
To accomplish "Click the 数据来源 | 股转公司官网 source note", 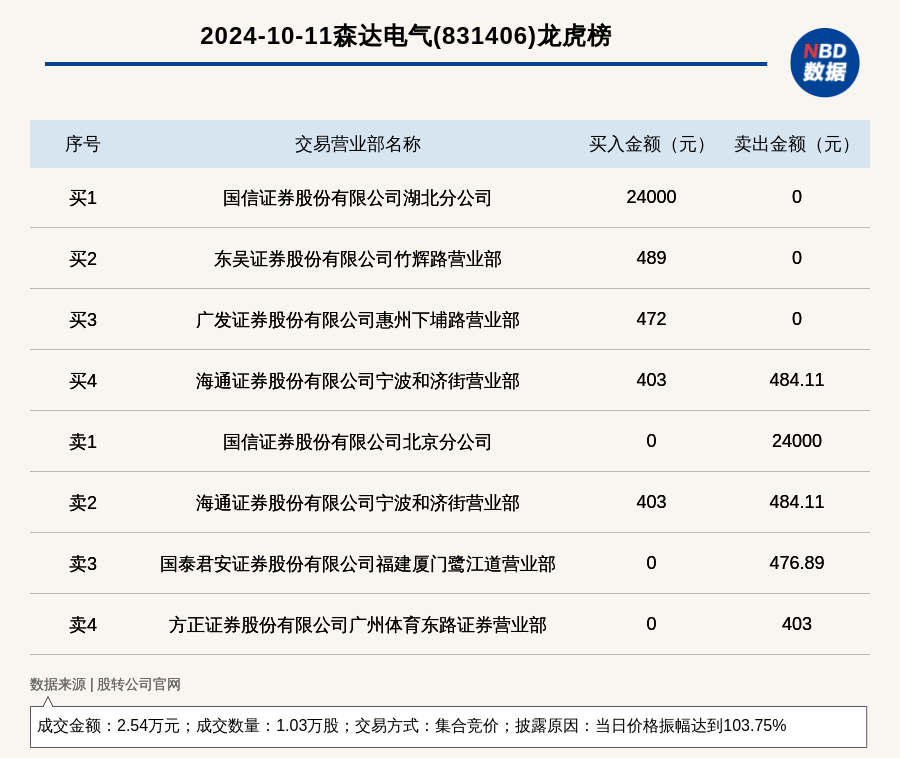I will pos(105,685).
